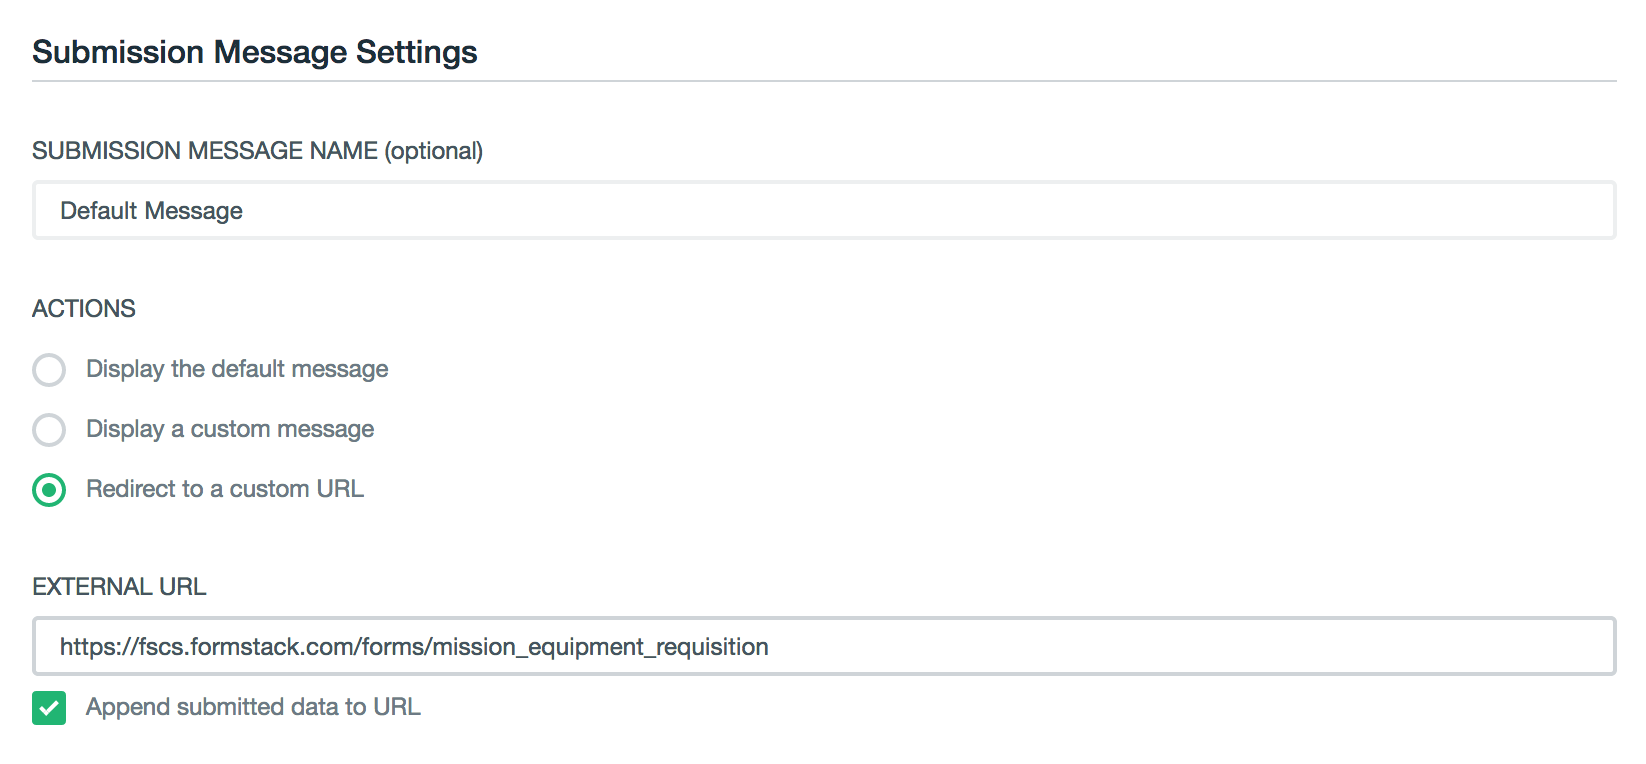Click the "Submission Message Settings" heading
This screenshot has width=1646, height=764.
[255, 52]
